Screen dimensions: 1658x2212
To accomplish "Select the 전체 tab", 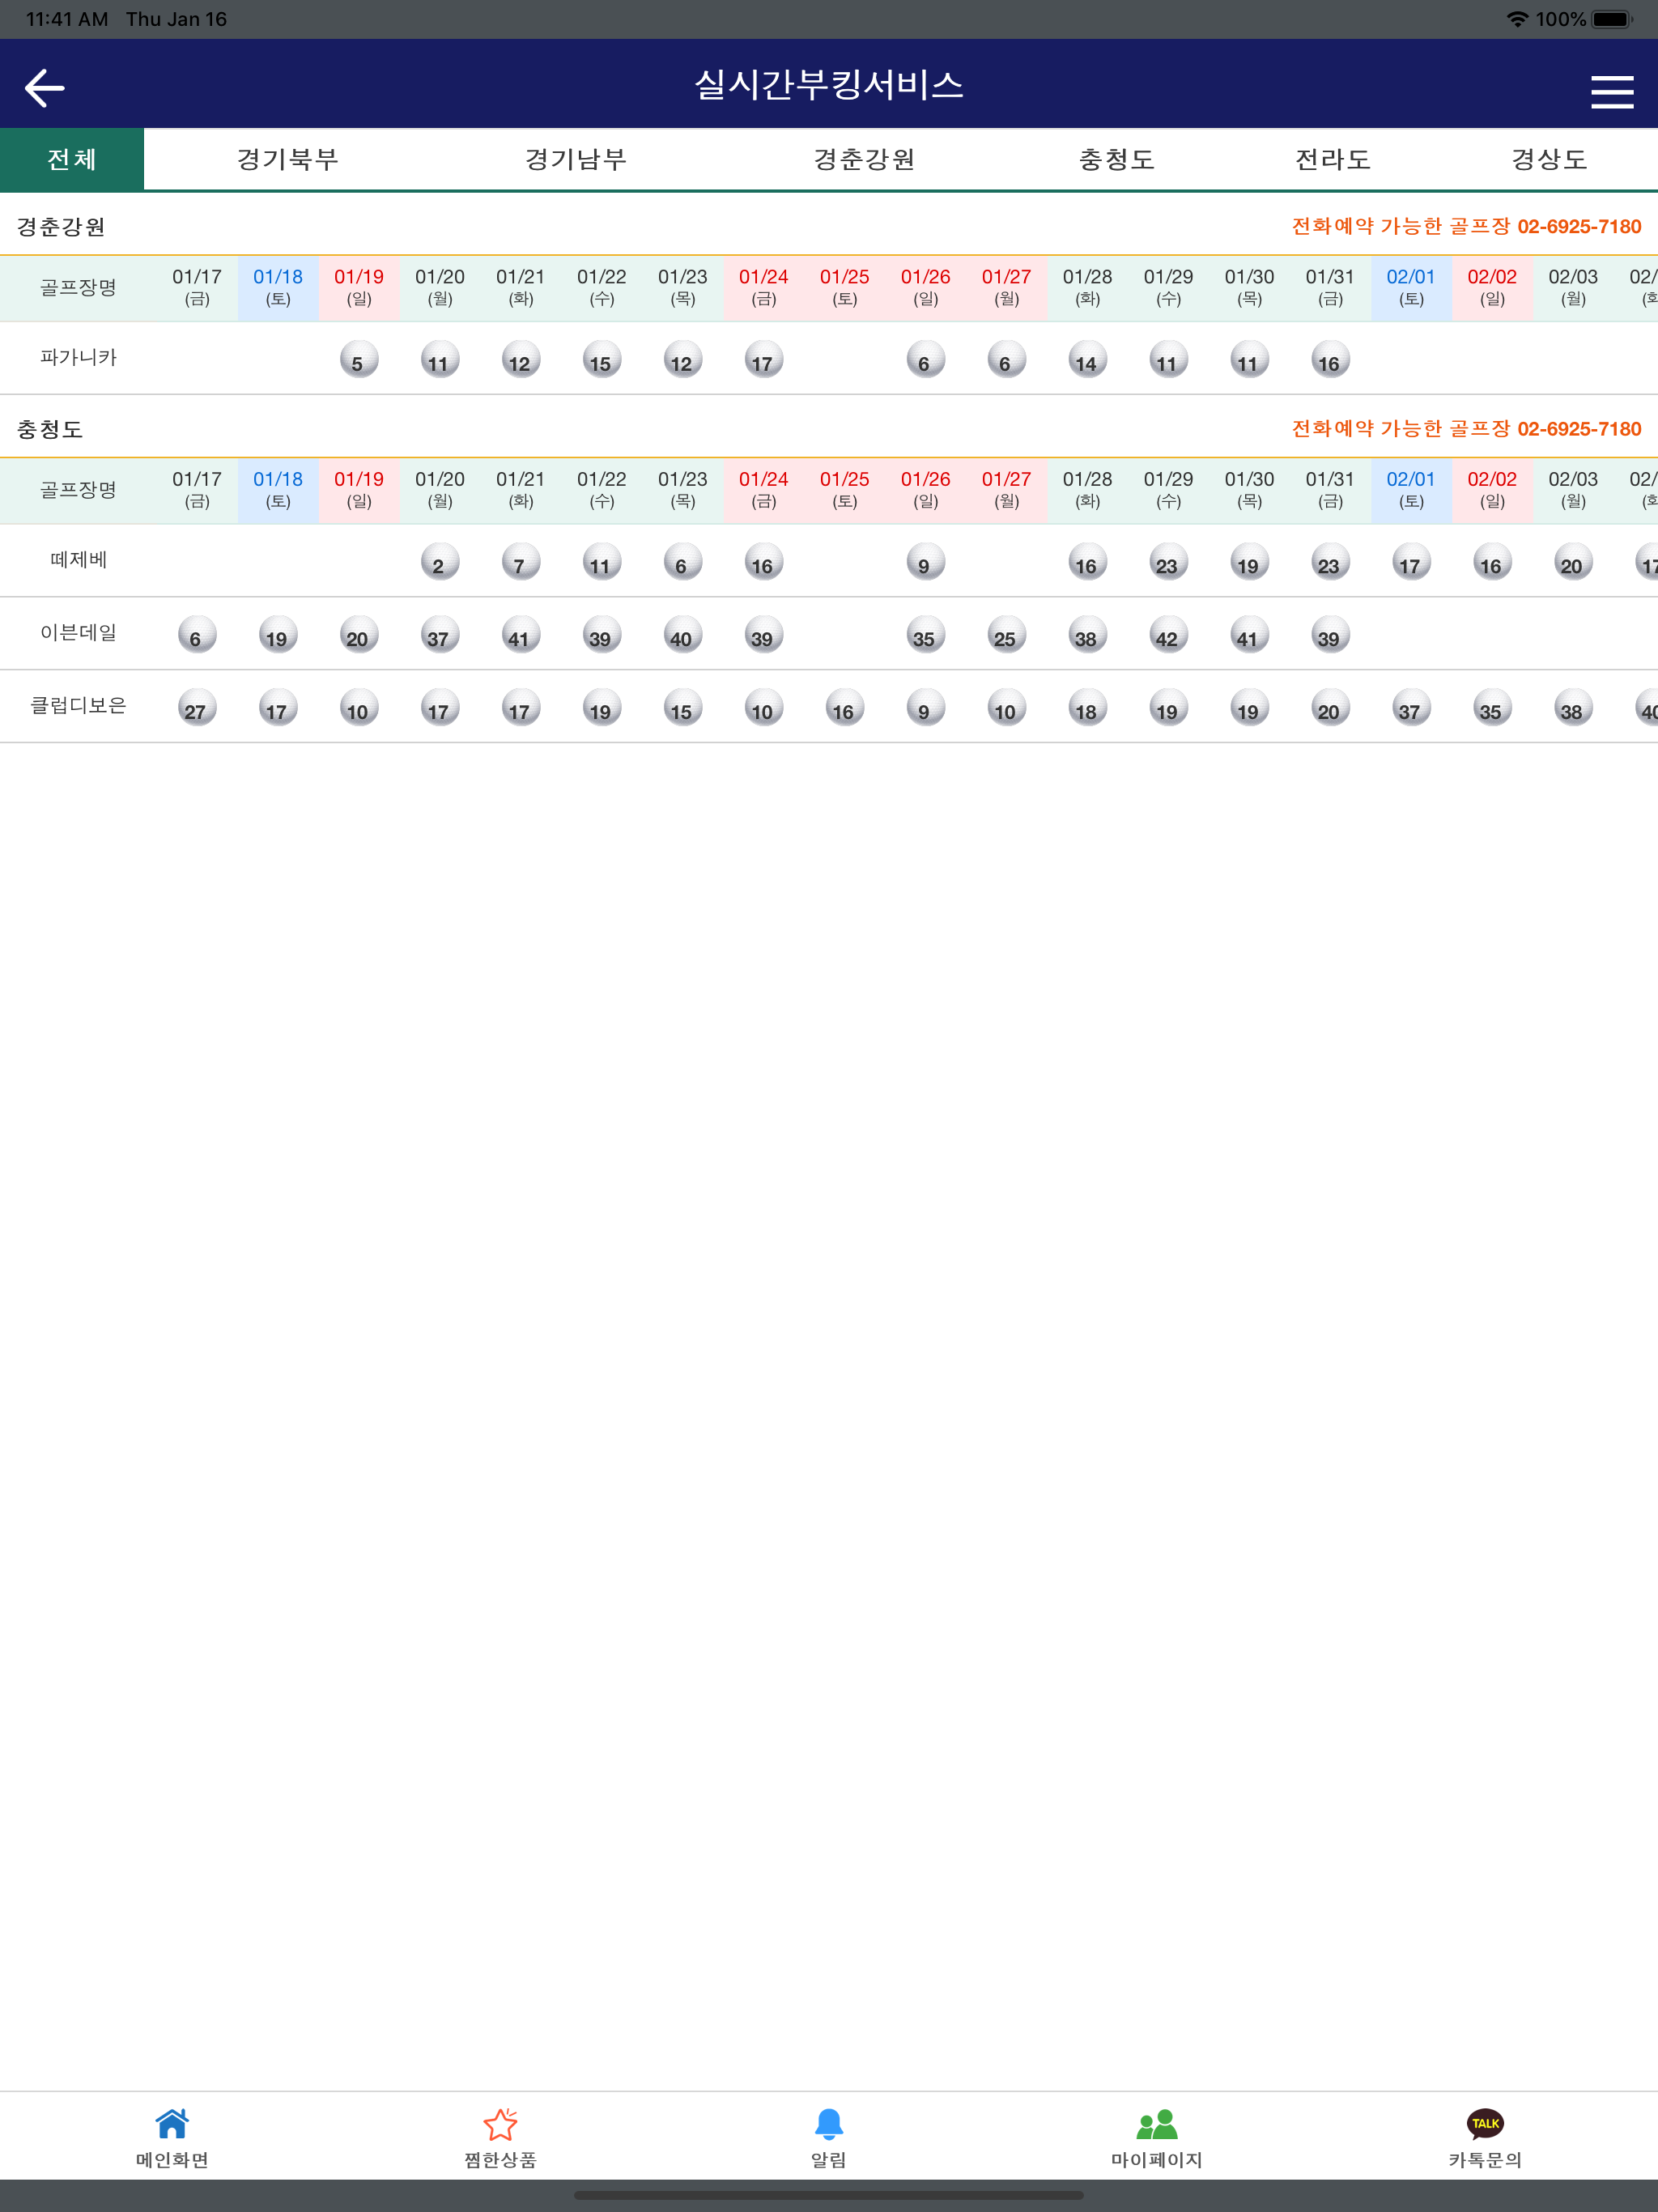I will [x=72, y=159].
